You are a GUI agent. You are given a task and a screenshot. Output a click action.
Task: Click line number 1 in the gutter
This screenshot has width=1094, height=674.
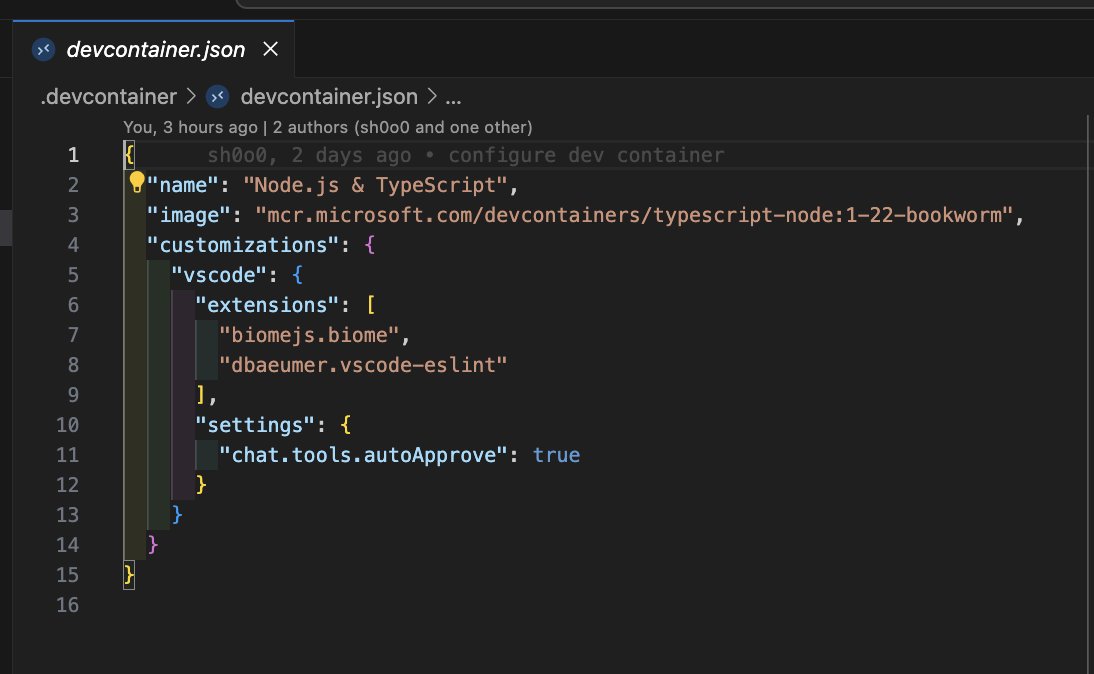73,155
